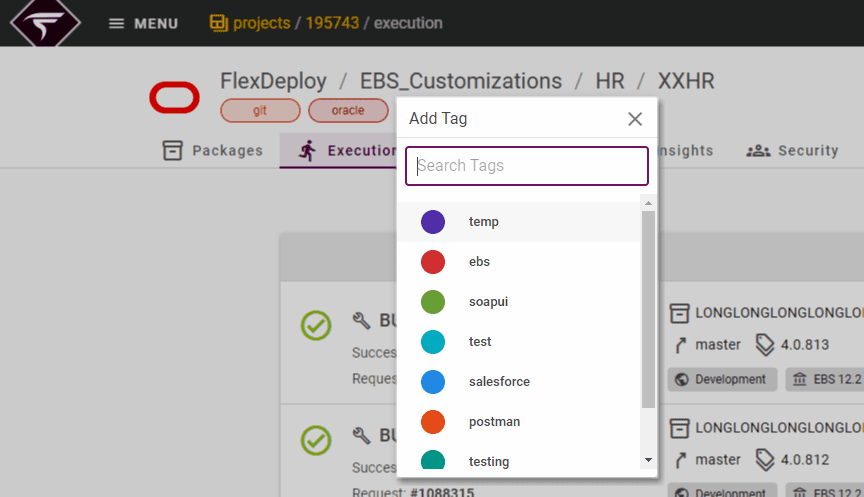Click EBS_Customizations in the project path
Screen dimensions: 864x497
click(x=461, y=82)
